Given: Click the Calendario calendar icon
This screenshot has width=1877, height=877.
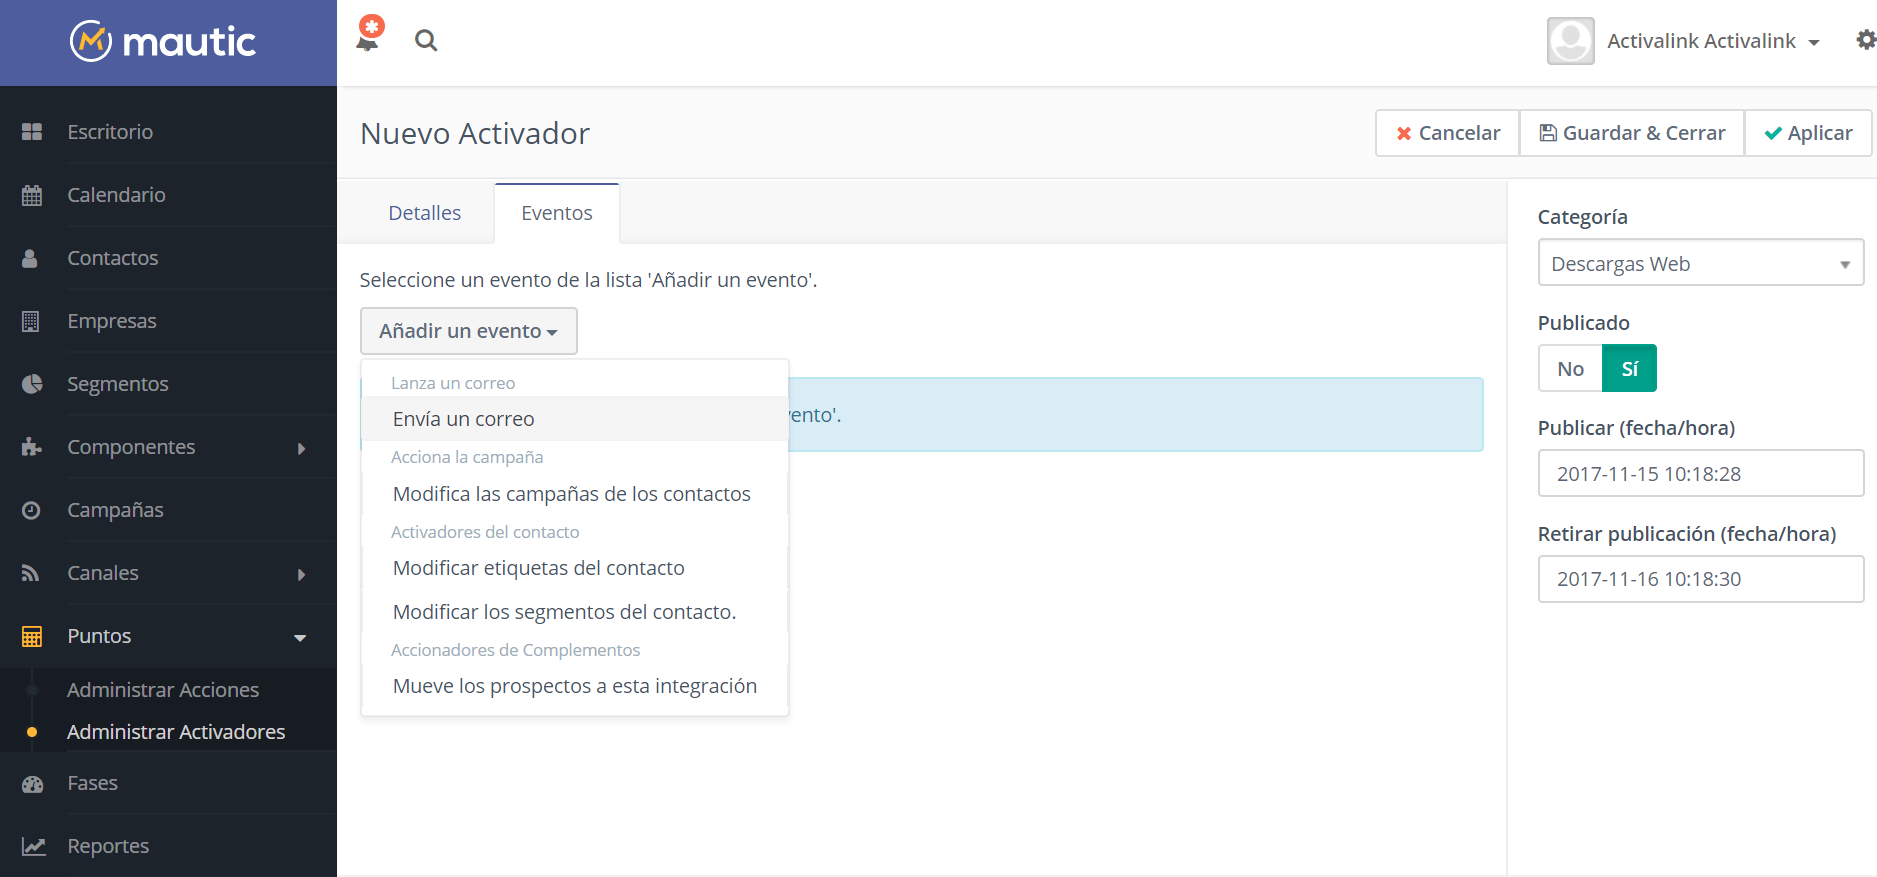Looking at the screenshot, I should 32,195.
